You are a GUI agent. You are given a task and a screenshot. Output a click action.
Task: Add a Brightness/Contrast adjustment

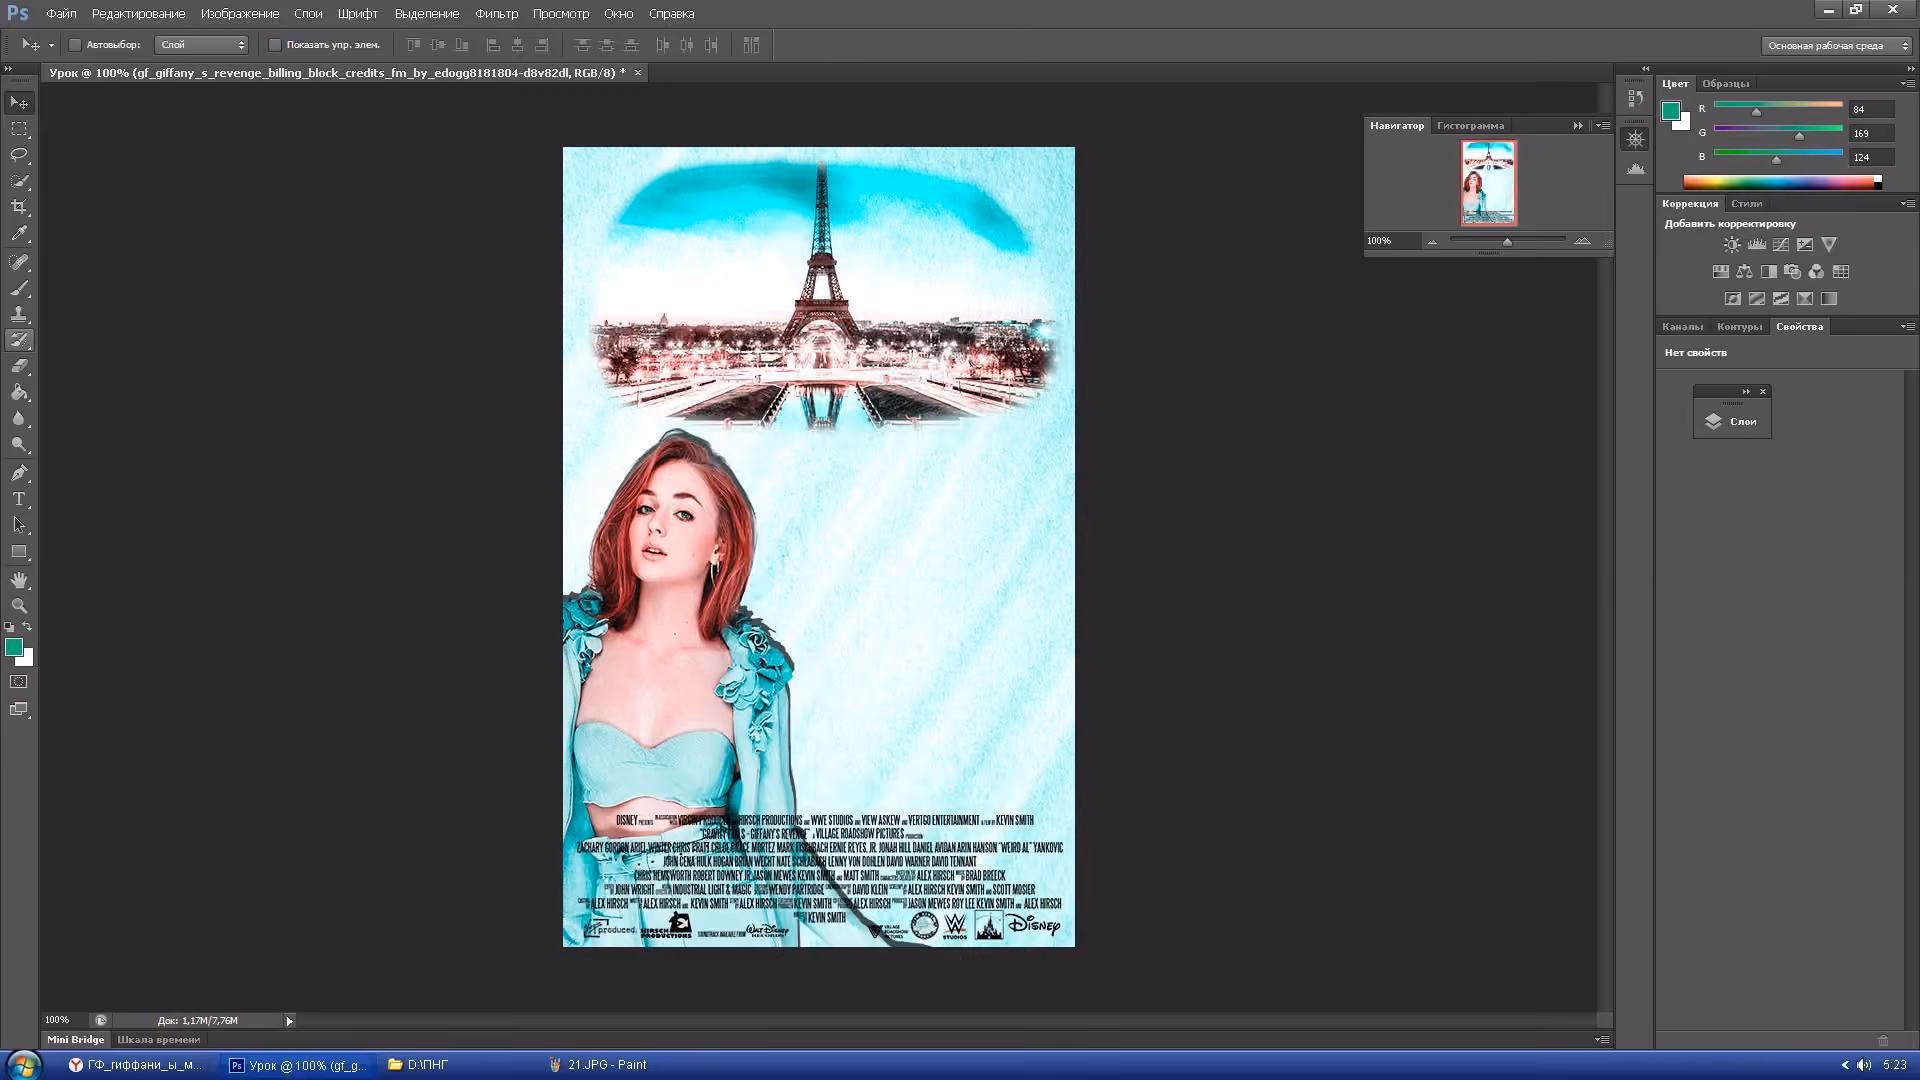pos(1732,244)
